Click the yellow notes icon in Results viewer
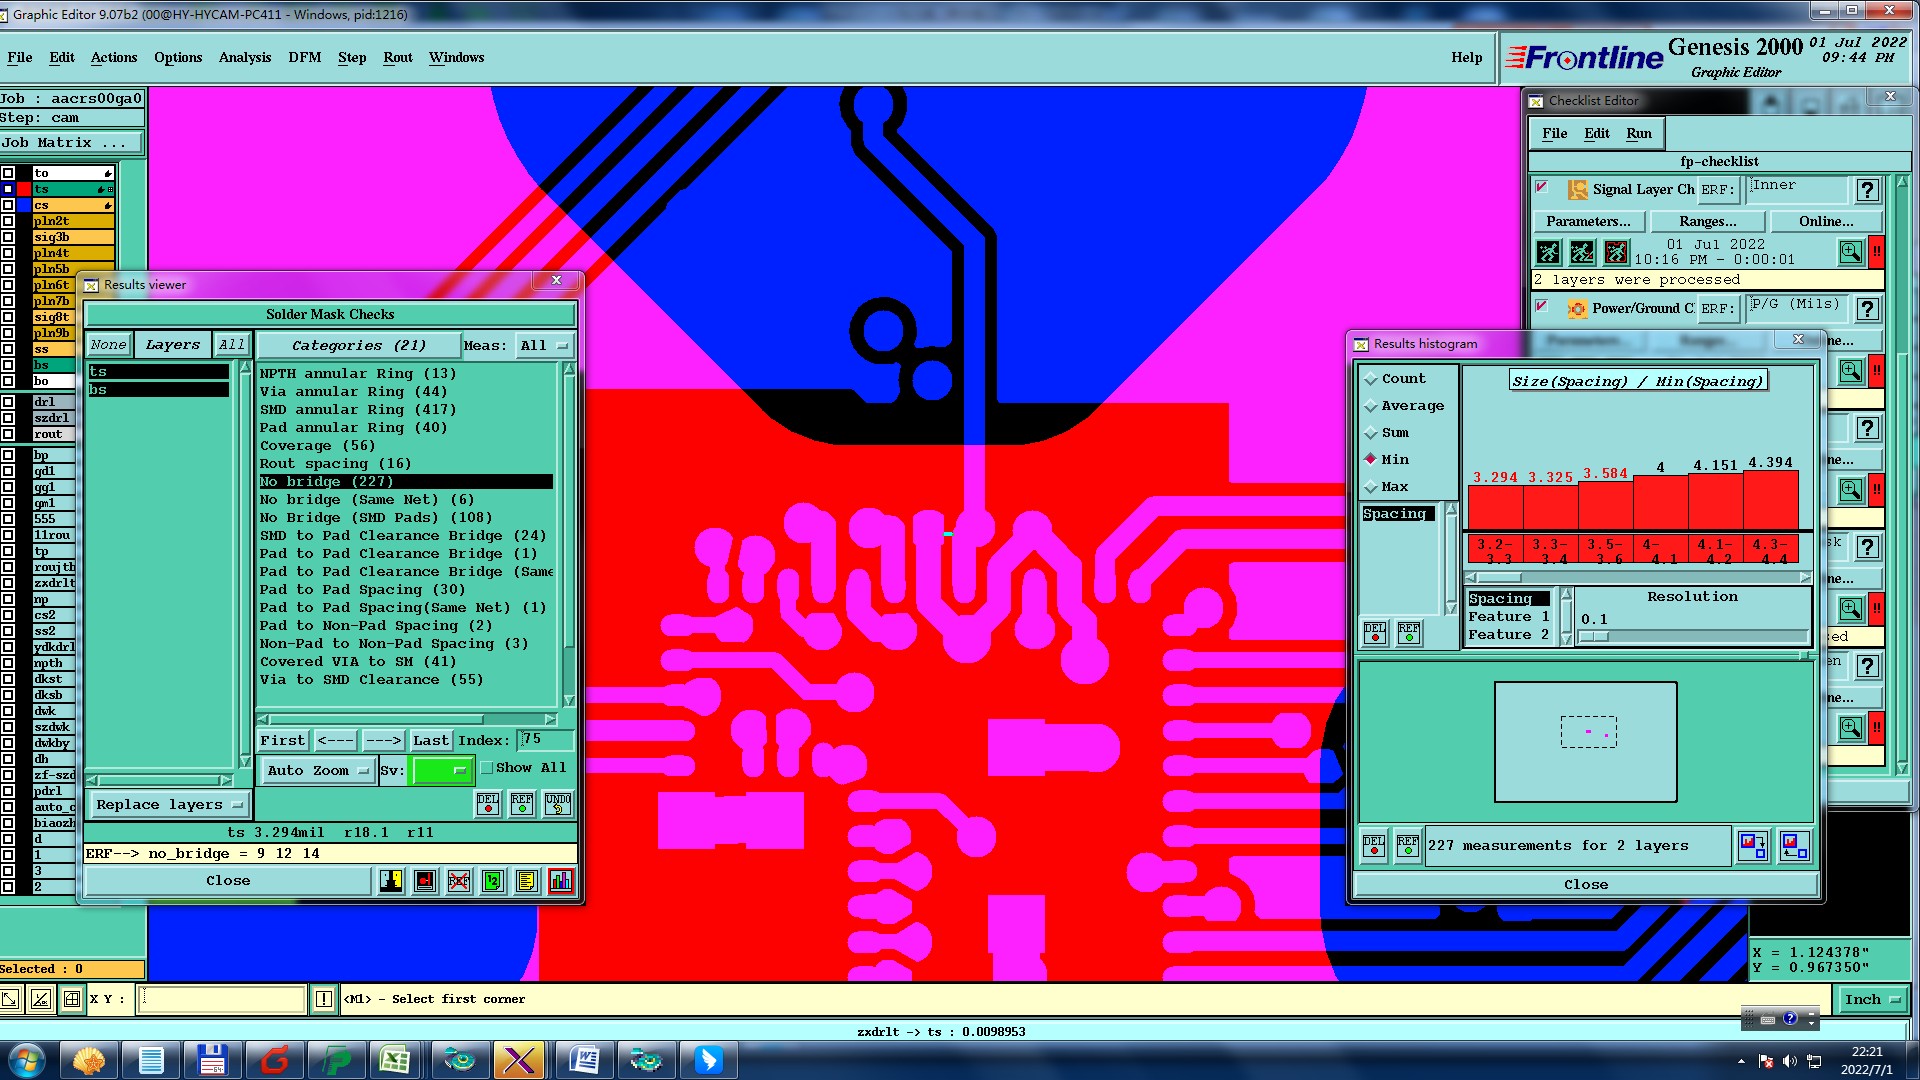1920x1080 pixels. coord(527,881)
